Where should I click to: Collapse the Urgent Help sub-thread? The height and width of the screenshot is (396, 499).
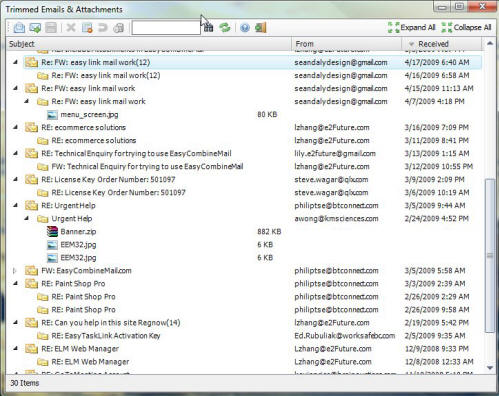pos(27,219)
